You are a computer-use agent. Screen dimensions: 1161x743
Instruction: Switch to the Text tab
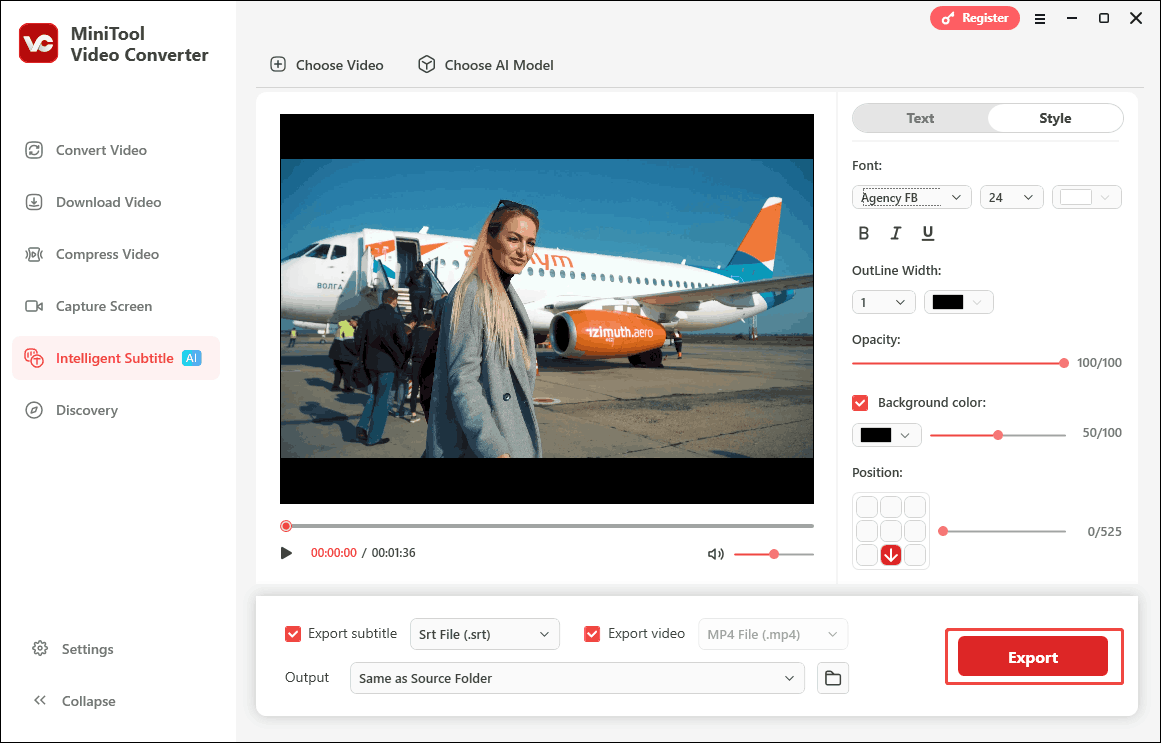(x=919, y=118)
